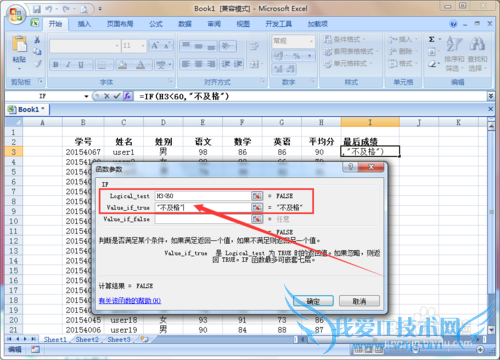Open the number format dropdown 常规
The height and width of the screenshot is (360, 500).
312,41
